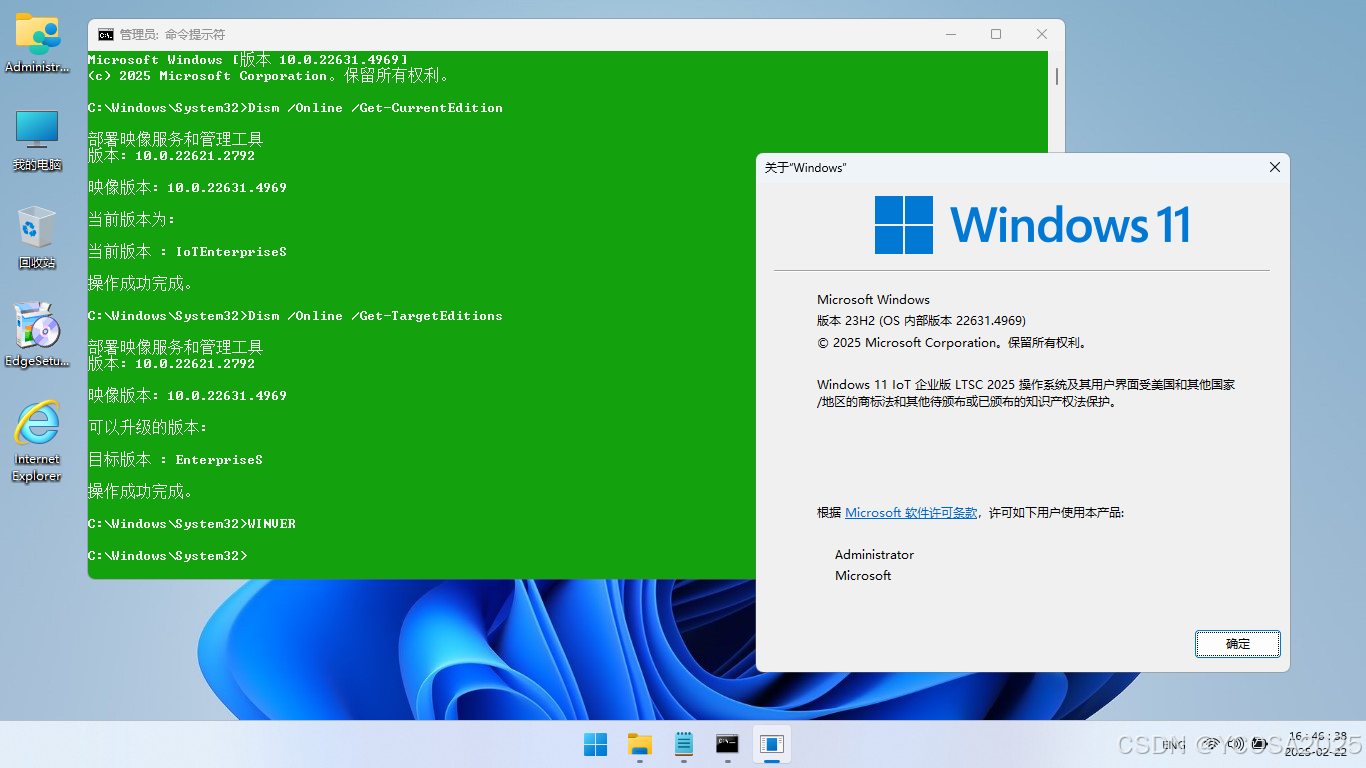Click the Windows 11 logo in dialog
This screenshot has height=768, width=1366.
click(1031, 224)
